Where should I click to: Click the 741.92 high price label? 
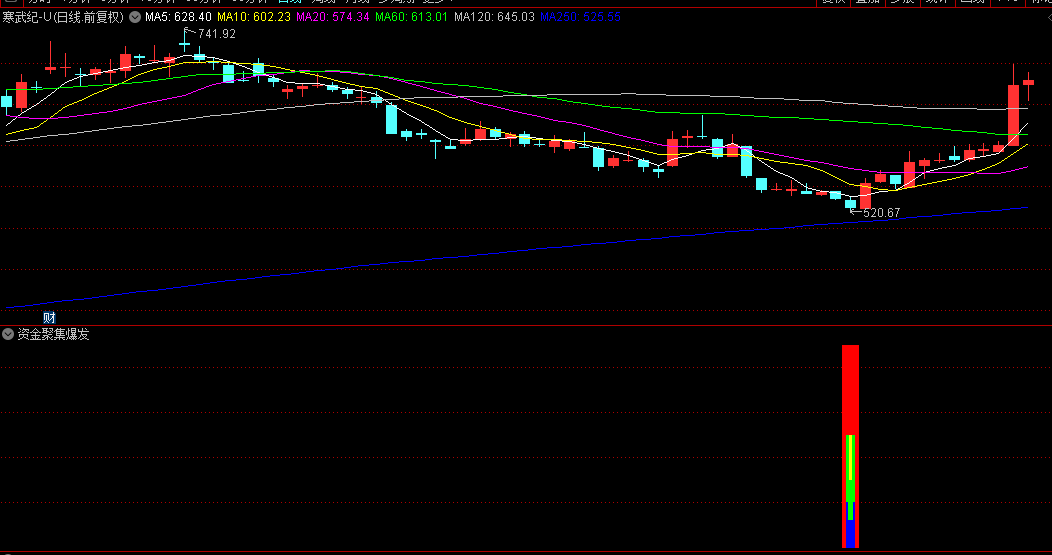pyautogui.click(x=217, y=34)
